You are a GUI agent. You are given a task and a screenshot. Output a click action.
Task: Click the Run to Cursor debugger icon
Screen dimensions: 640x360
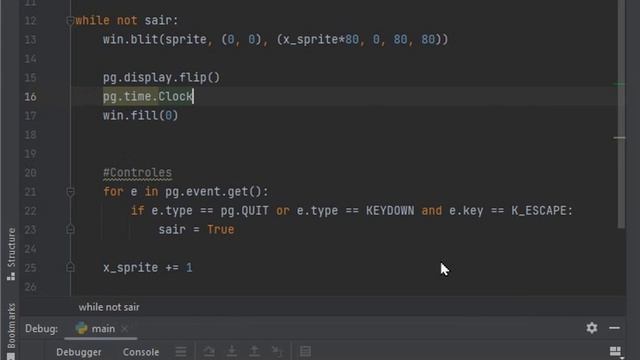tap(277, 351)
